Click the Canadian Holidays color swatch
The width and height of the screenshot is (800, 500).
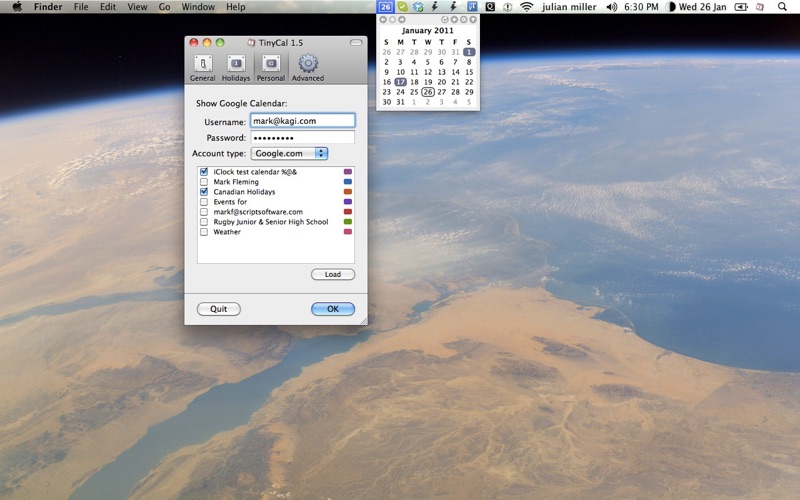348,192
